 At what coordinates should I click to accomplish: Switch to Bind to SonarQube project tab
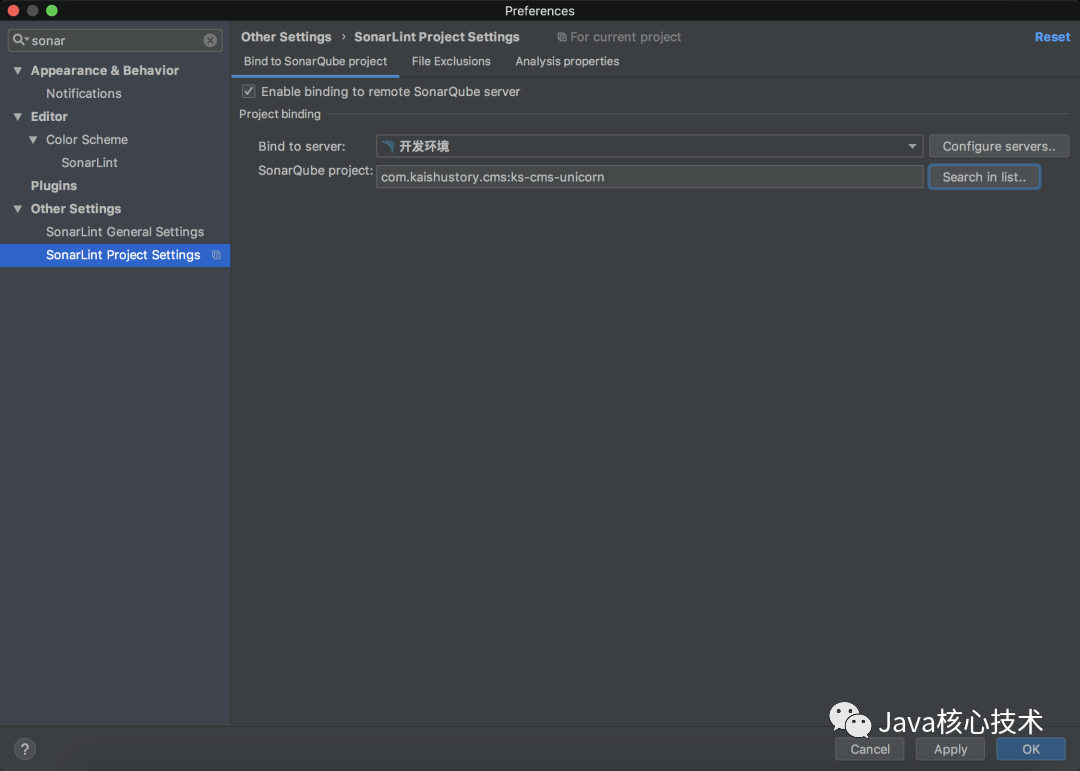(x=315, y=61)
